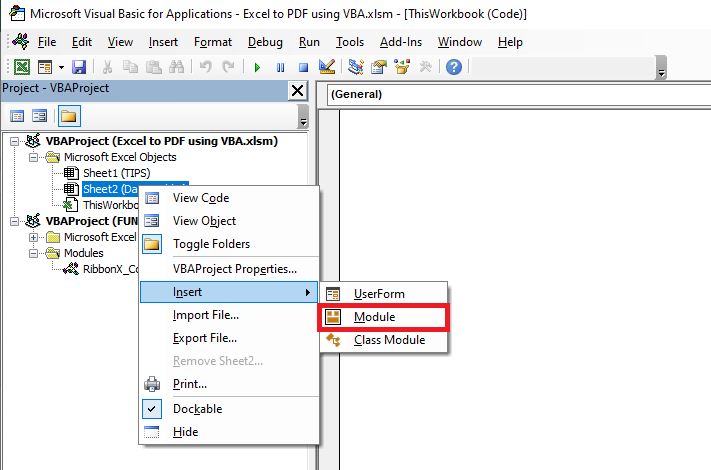Click the Break pause icon

tap(280, 68)
